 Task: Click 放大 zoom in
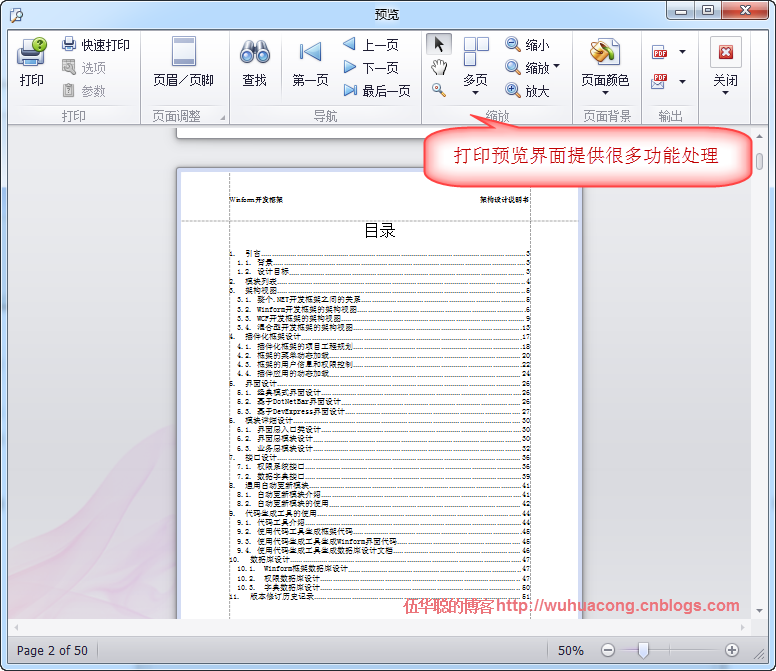[x=528, y=91]
